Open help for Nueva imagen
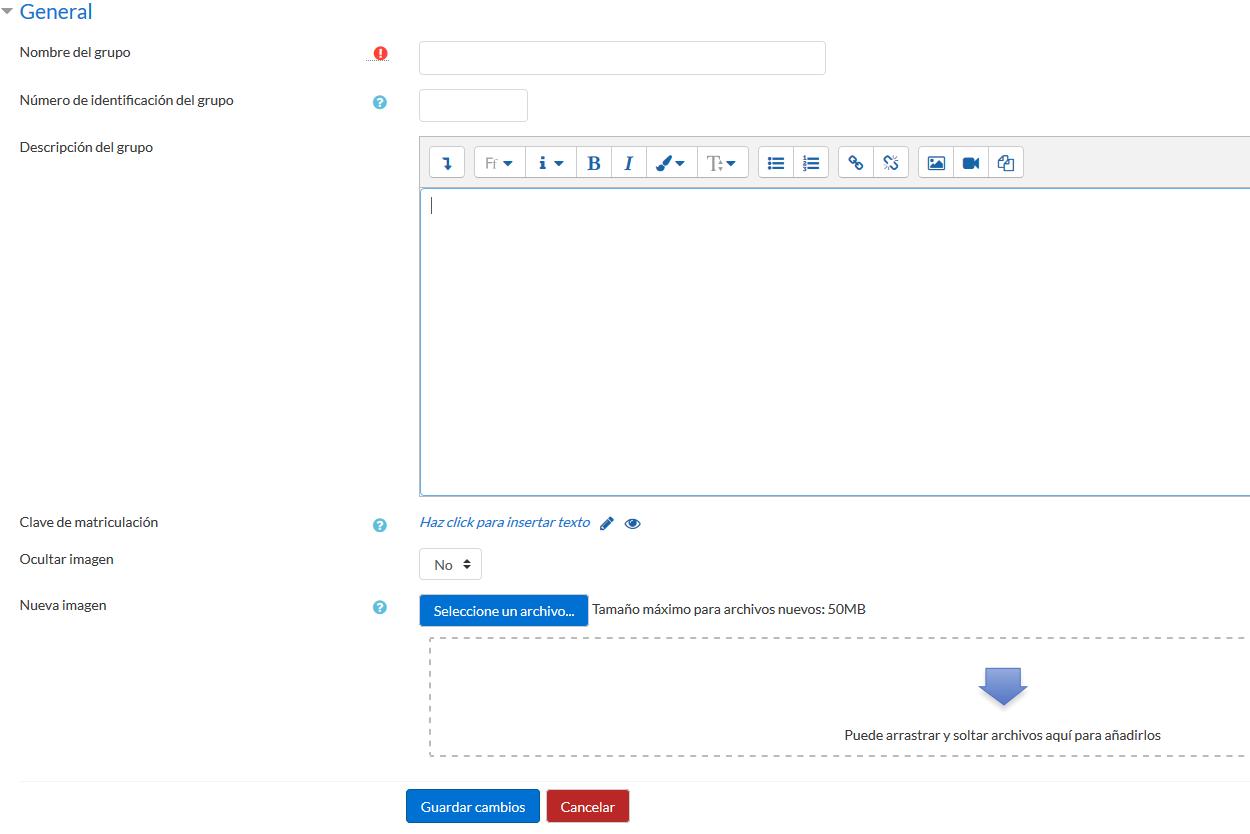The height and width of the screenshot is (834, 1250). coord(380,607)
